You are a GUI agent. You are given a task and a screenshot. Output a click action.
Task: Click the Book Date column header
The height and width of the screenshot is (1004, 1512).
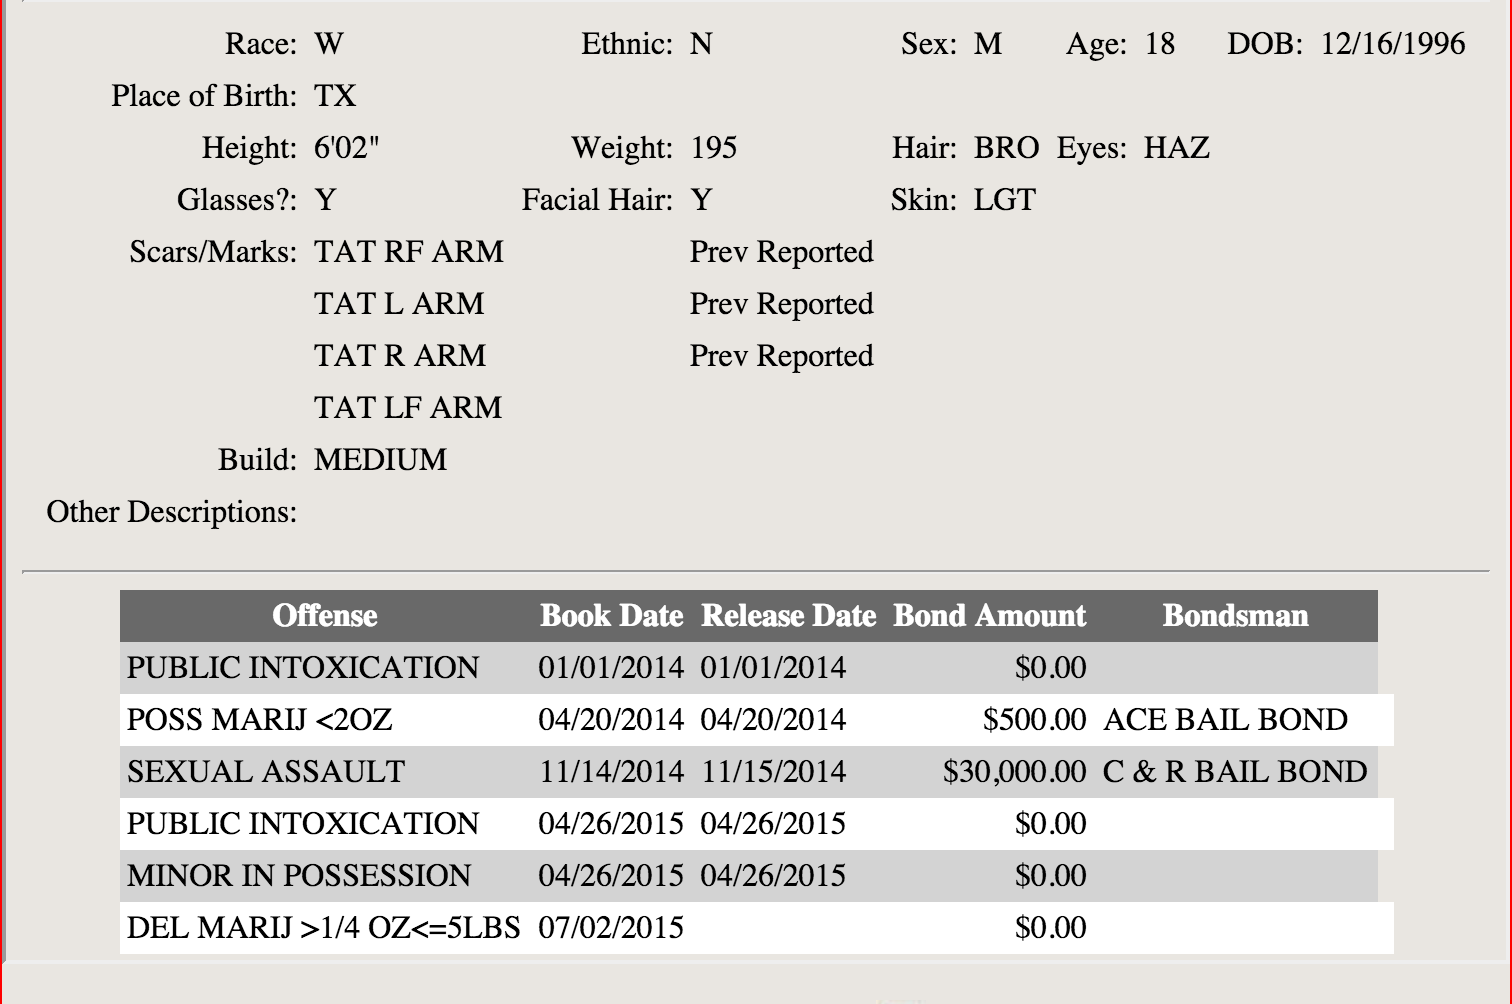coord(611,616)
